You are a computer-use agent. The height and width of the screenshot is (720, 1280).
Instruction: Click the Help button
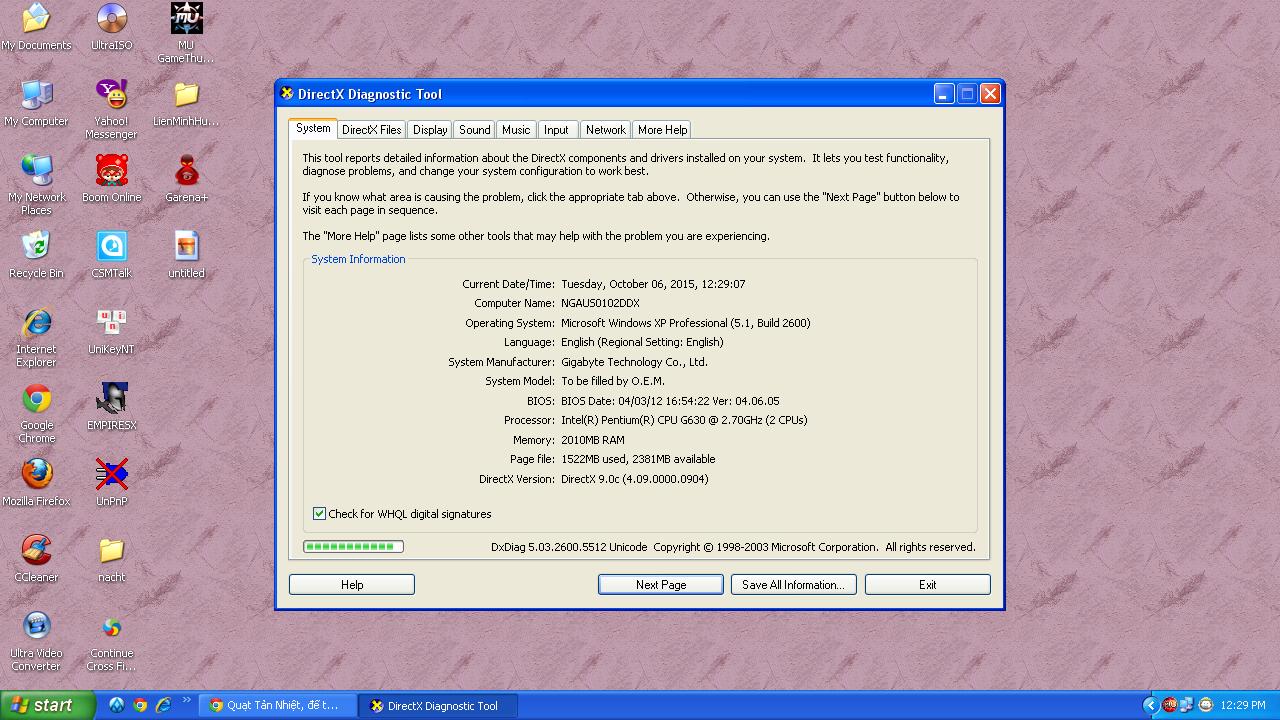point(352,585)
